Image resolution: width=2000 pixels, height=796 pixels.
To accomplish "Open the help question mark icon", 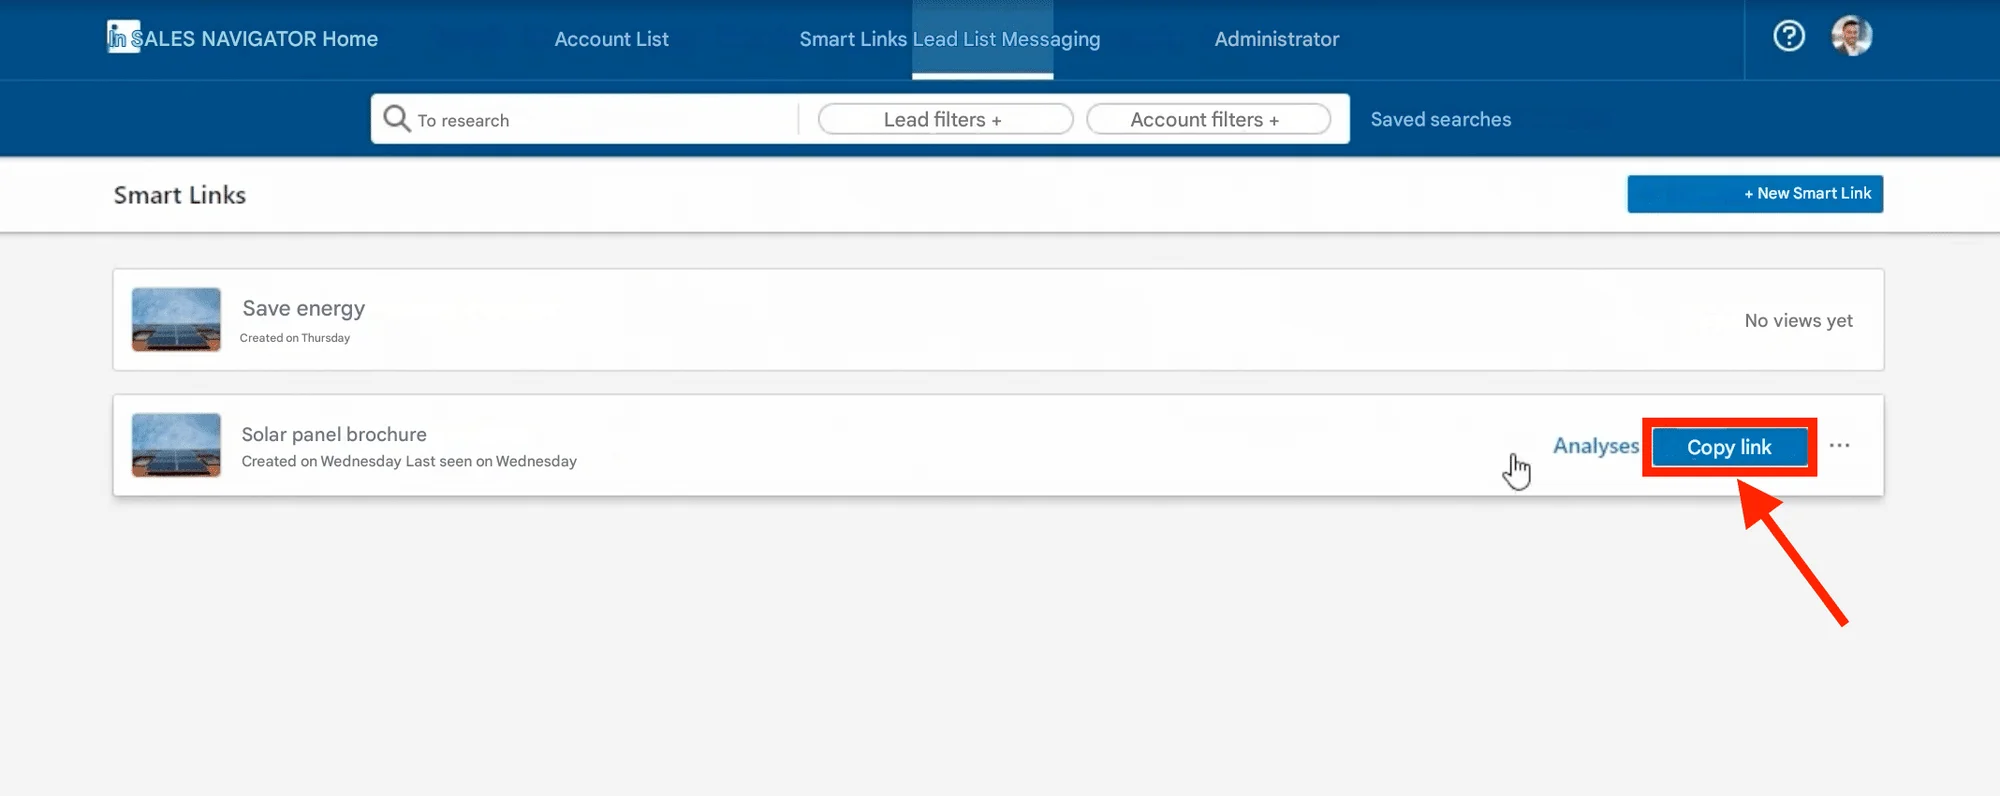I will tap(1789, 37).
